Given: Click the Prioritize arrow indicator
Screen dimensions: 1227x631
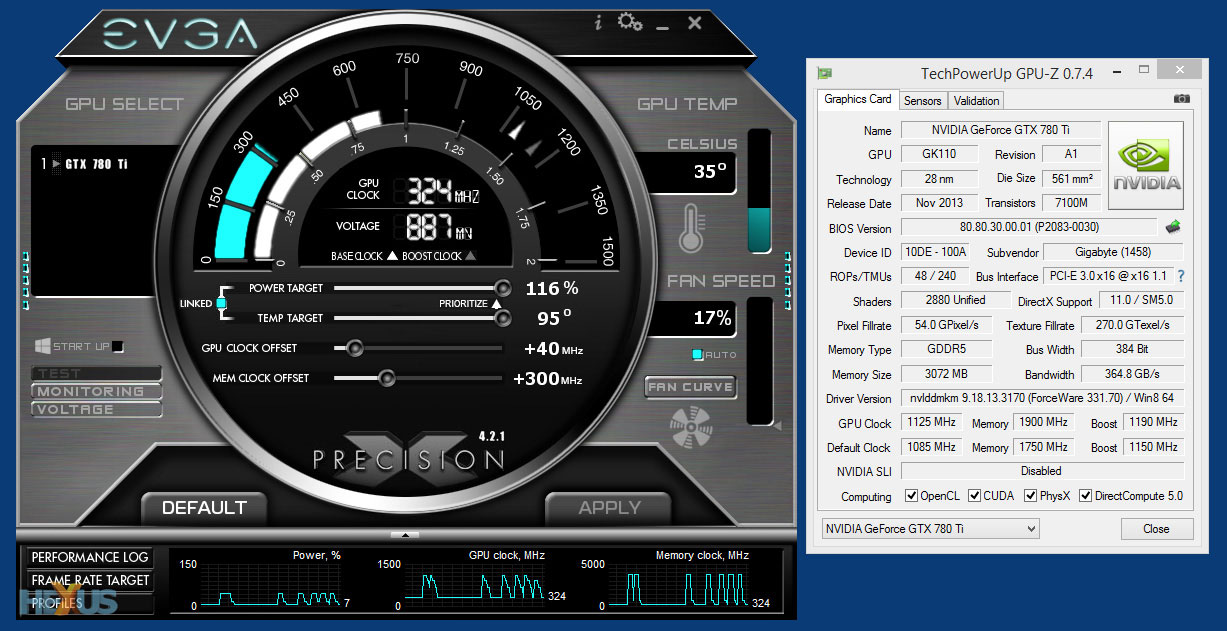Looking at the screenshot, I should [x=496, y=303].
